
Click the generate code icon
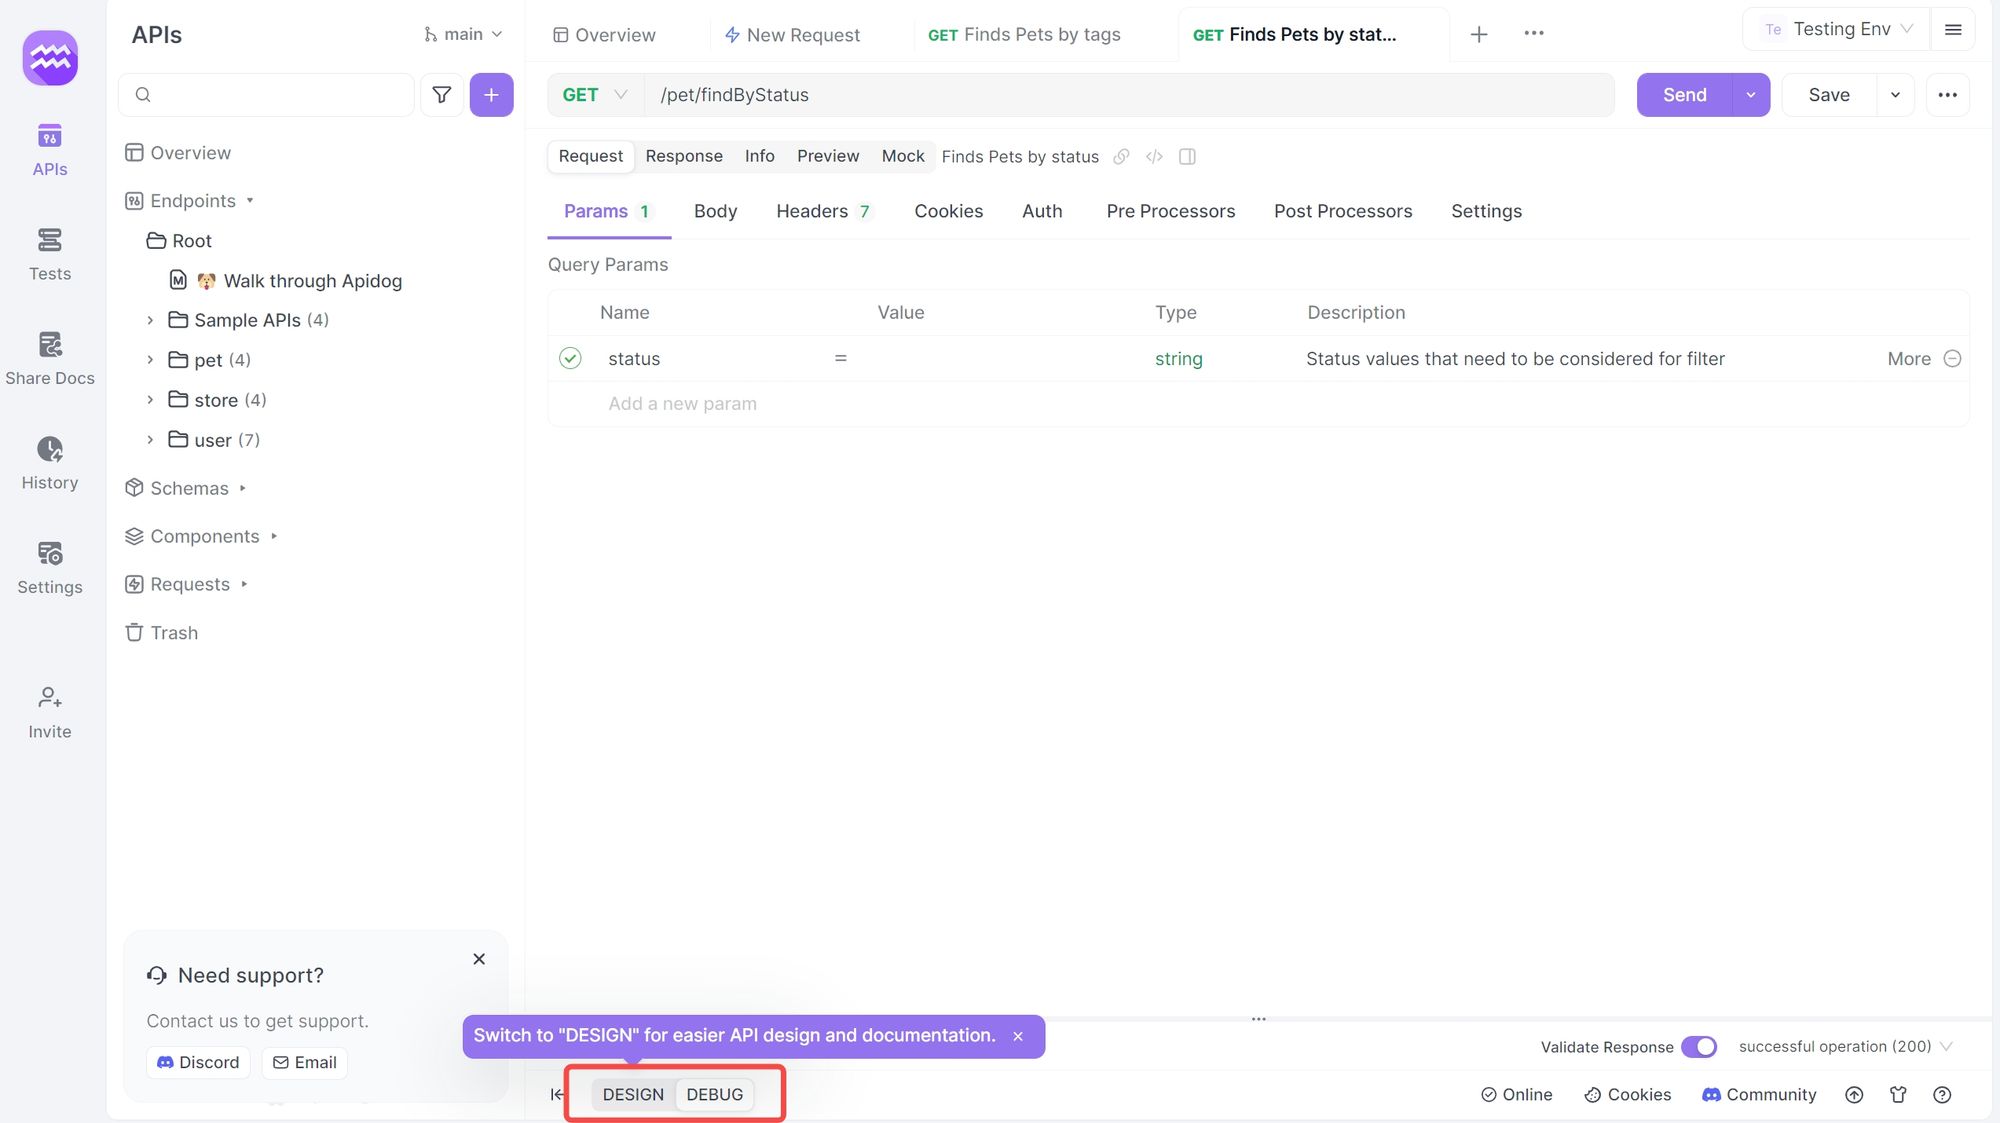tap(1154, 156)
